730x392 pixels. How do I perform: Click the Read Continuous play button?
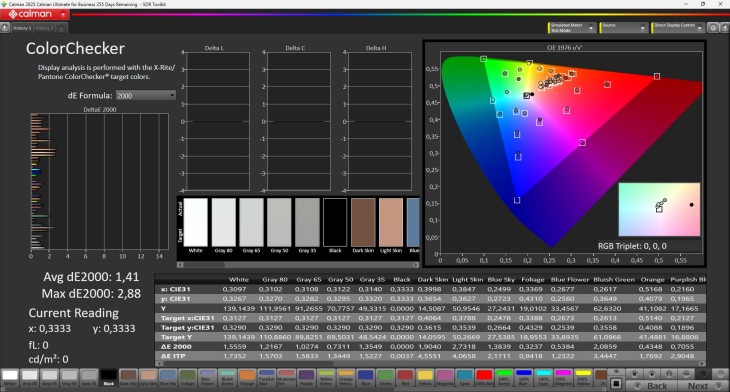point(652,374)
